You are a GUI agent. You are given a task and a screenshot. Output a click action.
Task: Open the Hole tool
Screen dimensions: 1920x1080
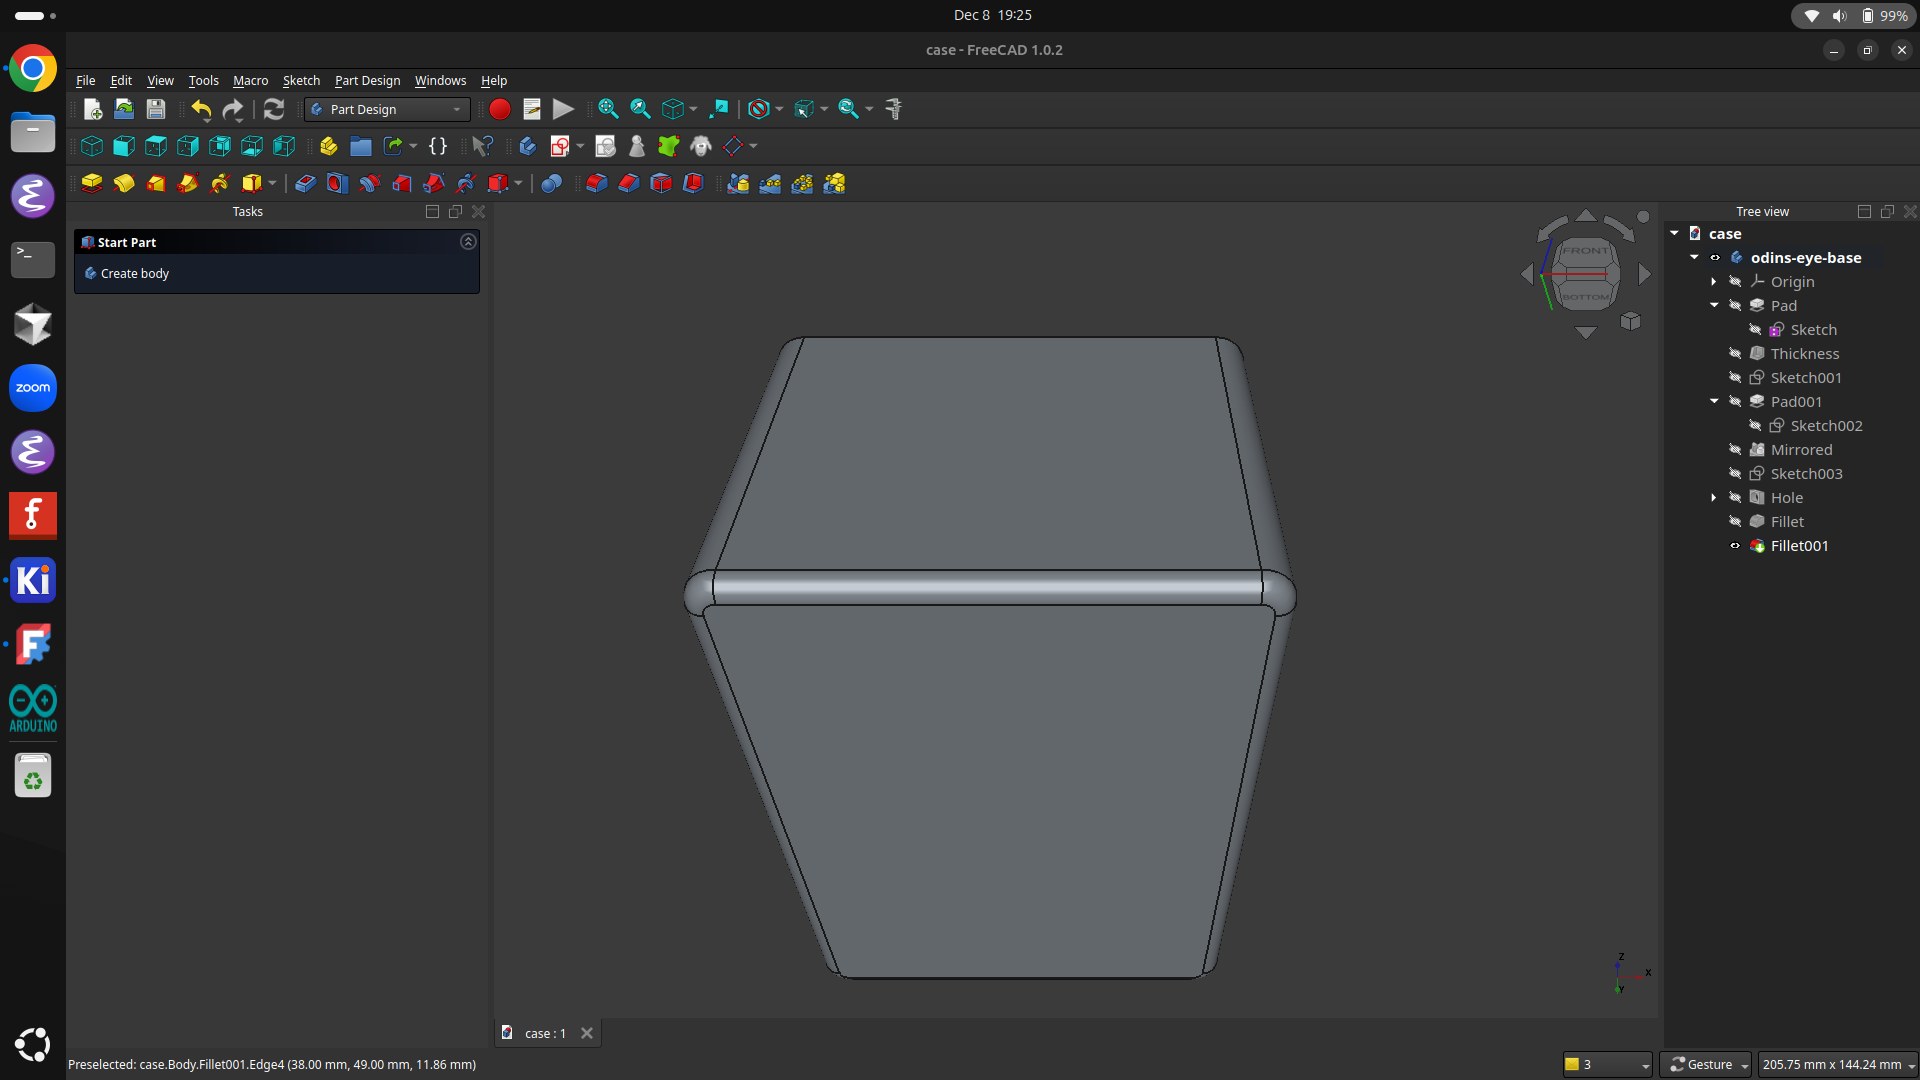(x=336, y=183)
